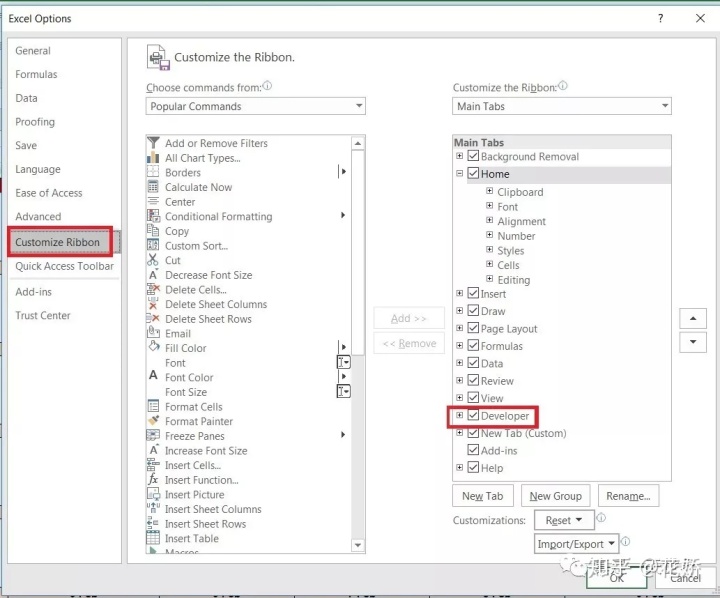
Task: Open the Customize the Ribbon Main Tabs dropdown
Action: pyautogui.click(x=562, y=106)
